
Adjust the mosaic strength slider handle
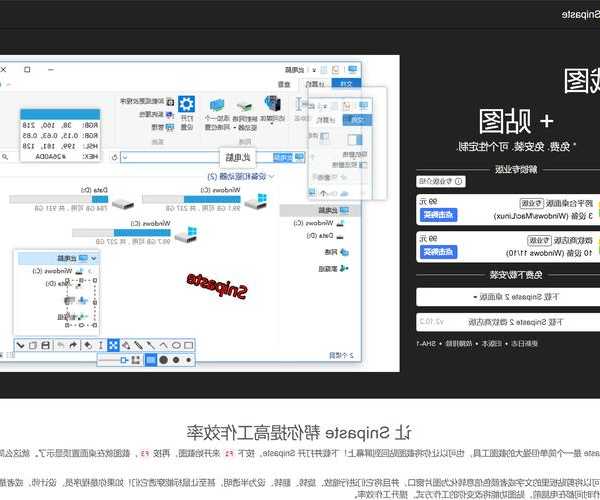click(123, 360)
